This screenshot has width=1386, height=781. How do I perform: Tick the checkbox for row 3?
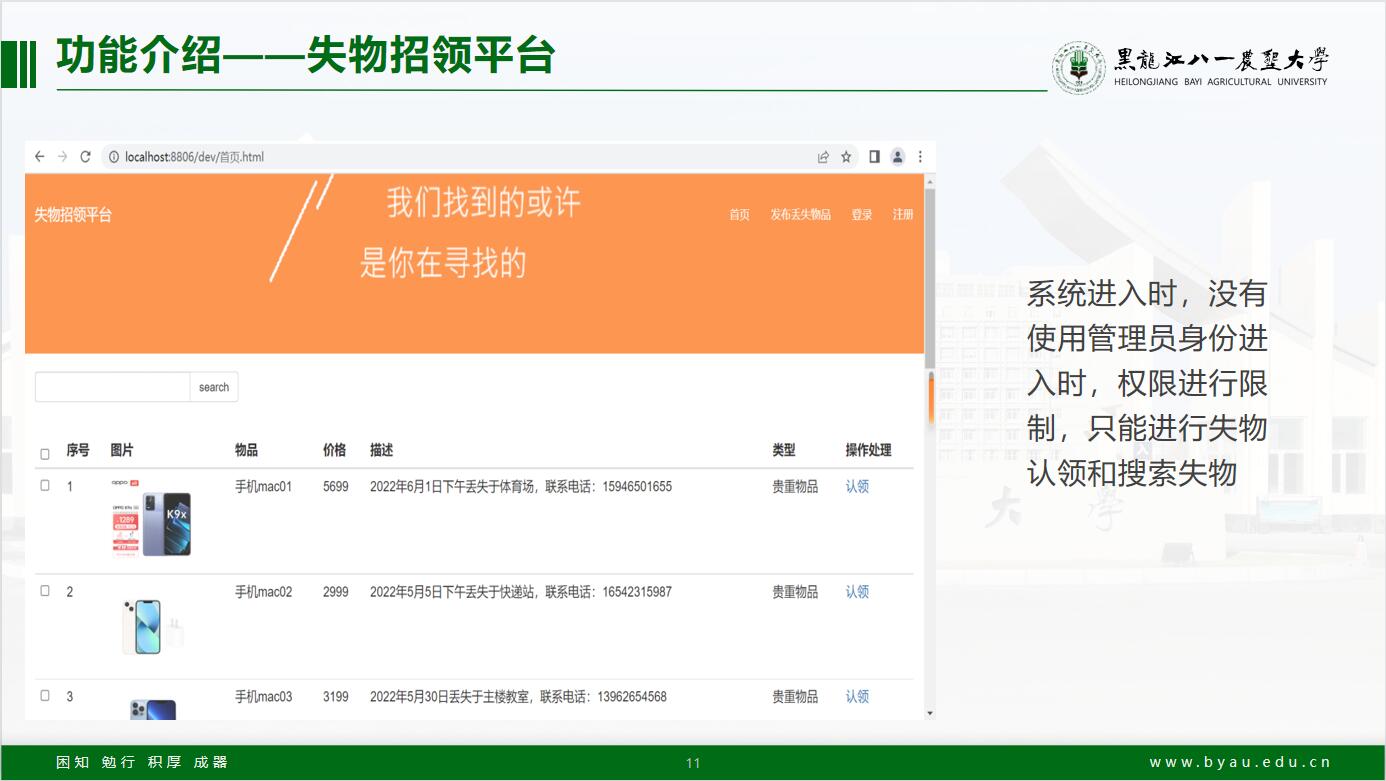click(45, 696)
